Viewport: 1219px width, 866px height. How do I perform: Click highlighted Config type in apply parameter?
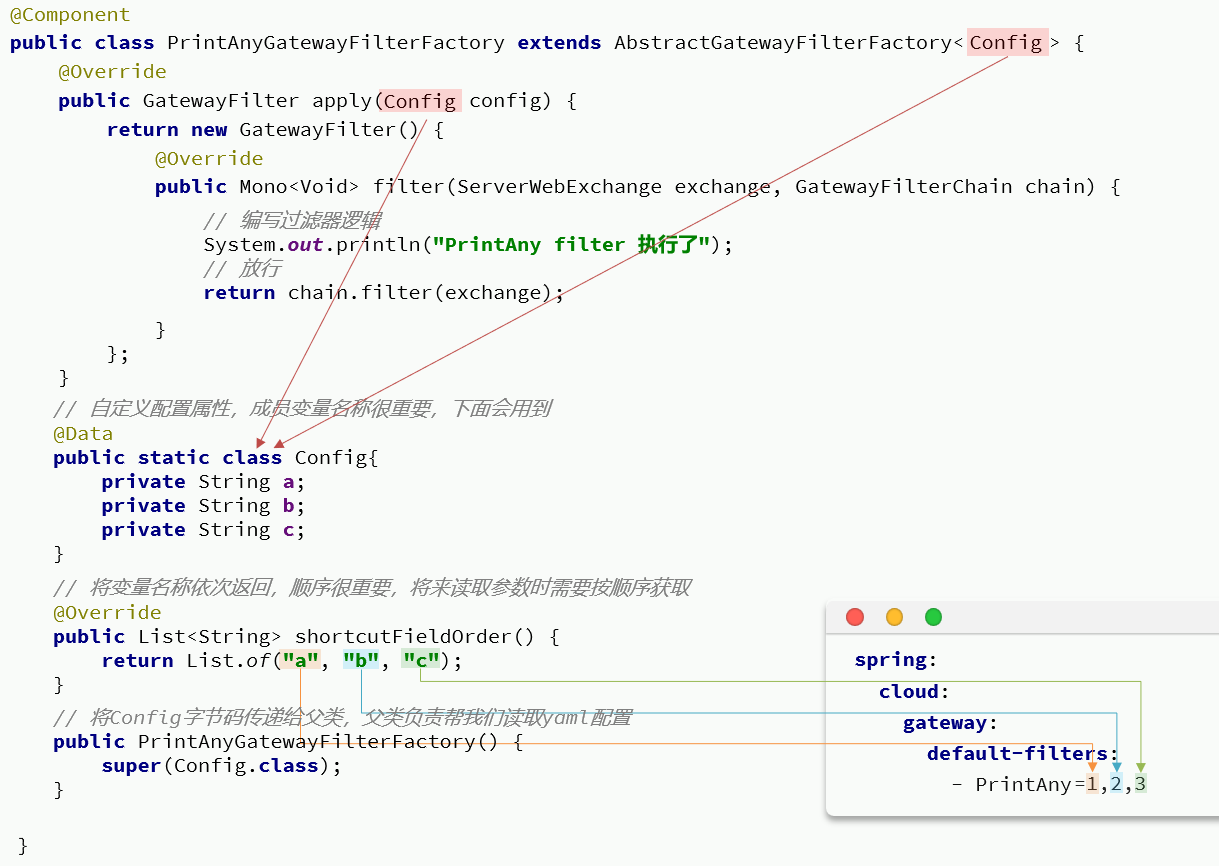click(420, 101)
